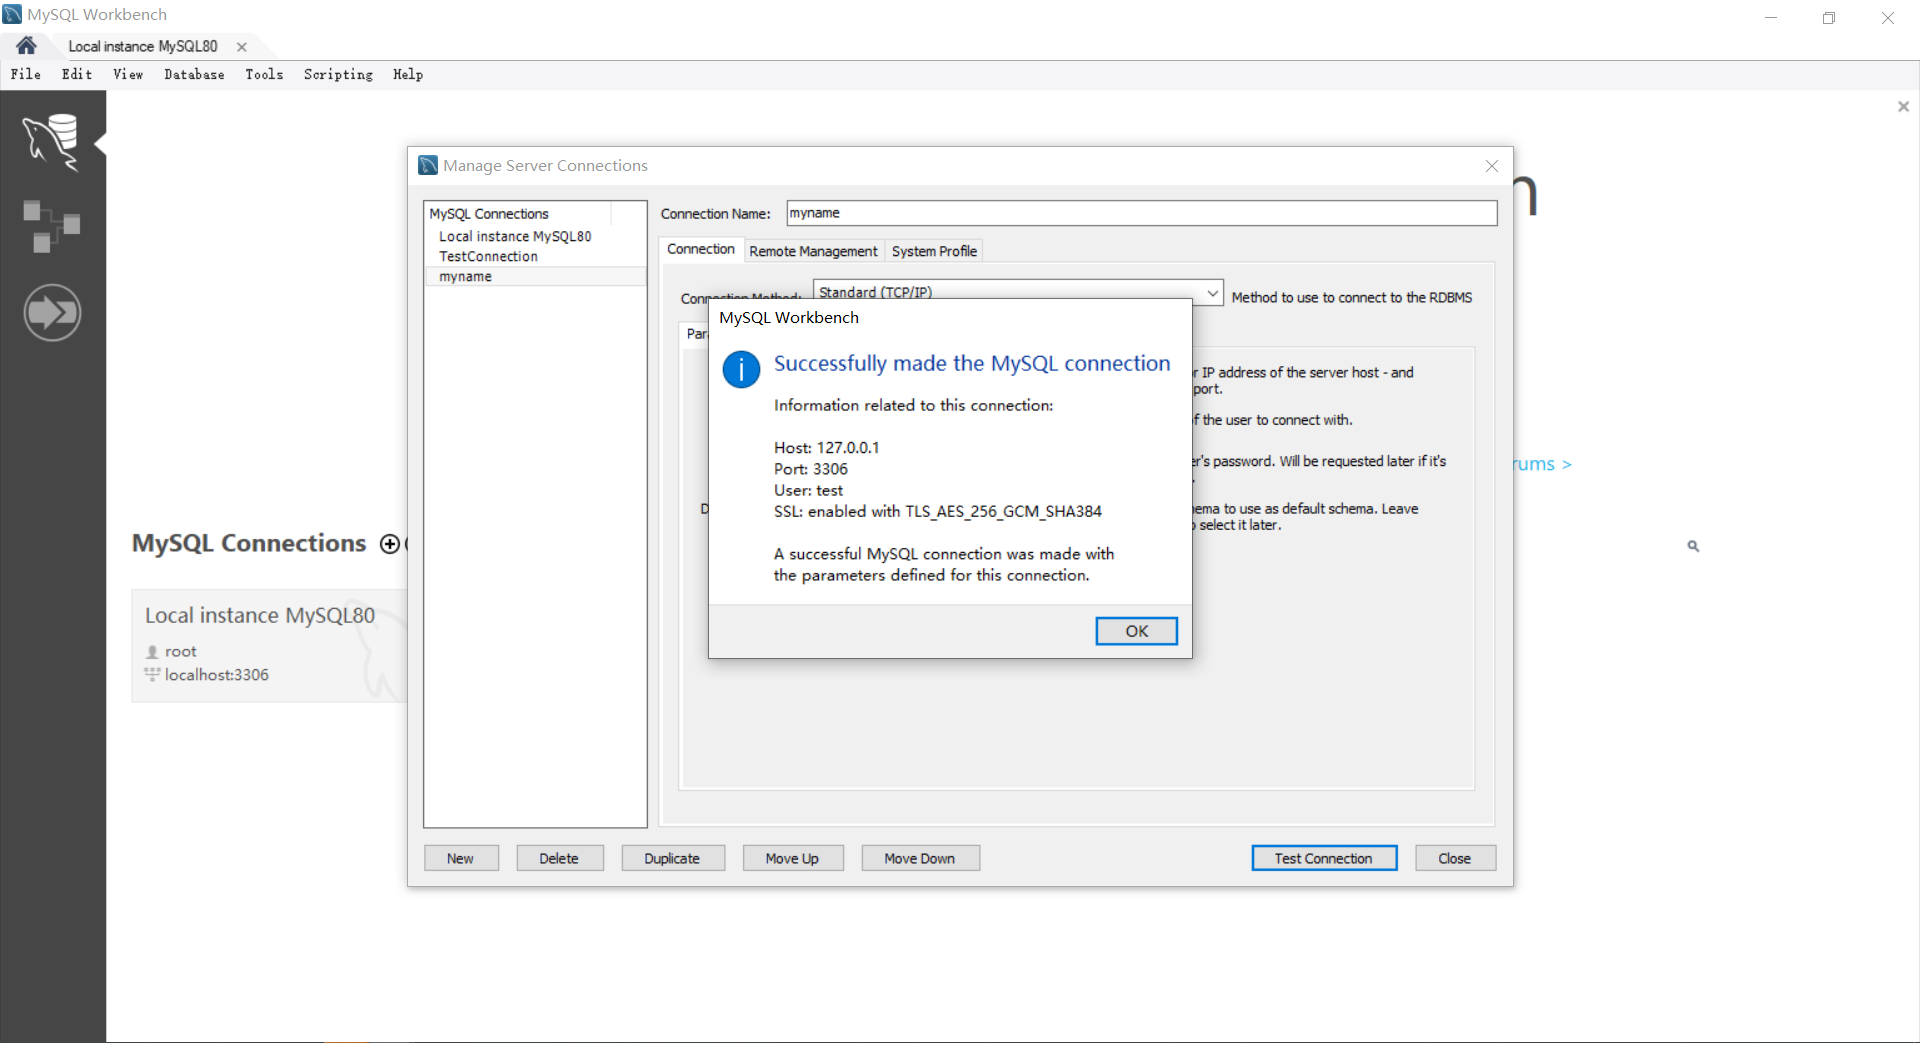Click localhost:3306 text on connection tile

pyautogui.click(x=217, y=675)
